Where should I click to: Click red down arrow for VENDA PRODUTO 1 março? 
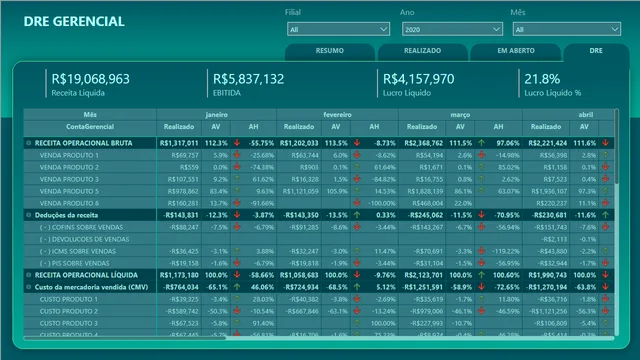(482, 155)
